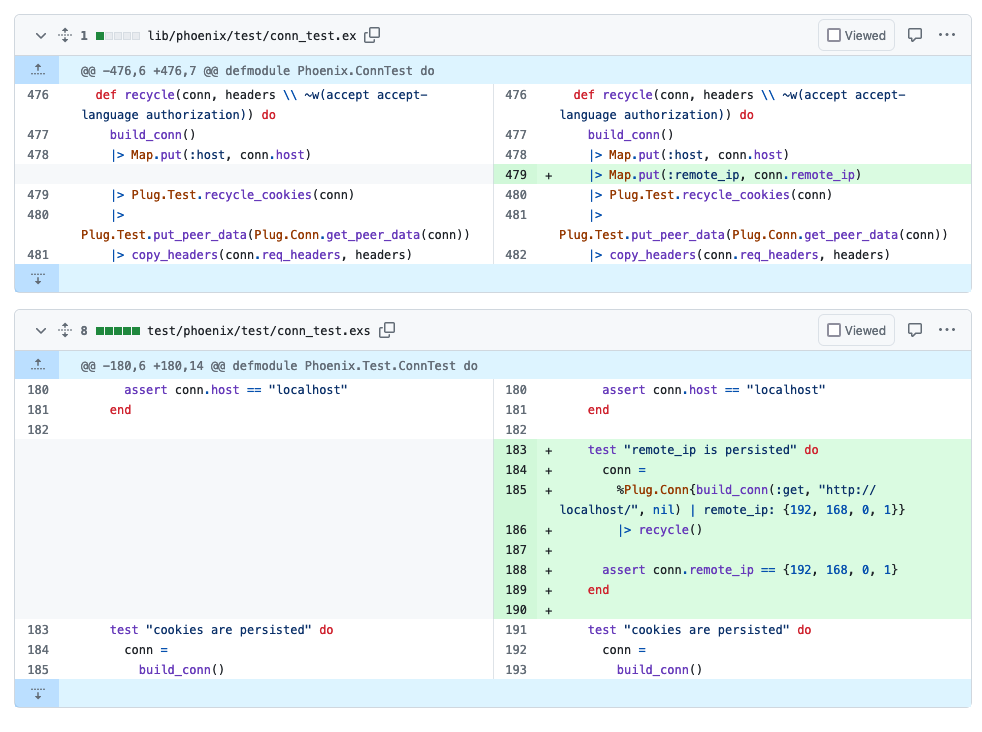Expand hidden lines below the first diff

pos(36,278)
